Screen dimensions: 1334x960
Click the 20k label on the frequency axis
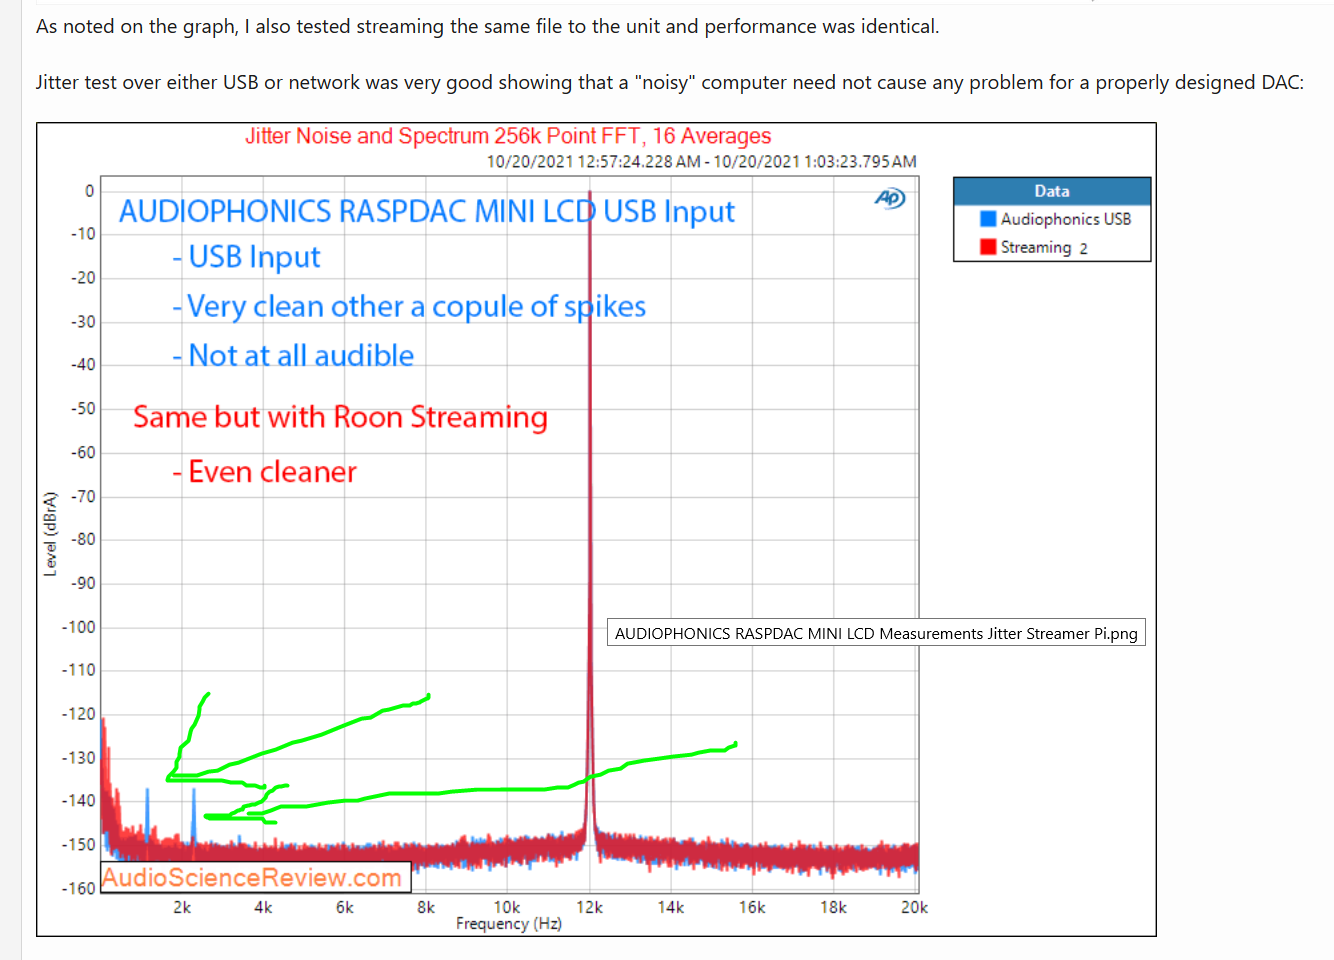pos(914,907)
